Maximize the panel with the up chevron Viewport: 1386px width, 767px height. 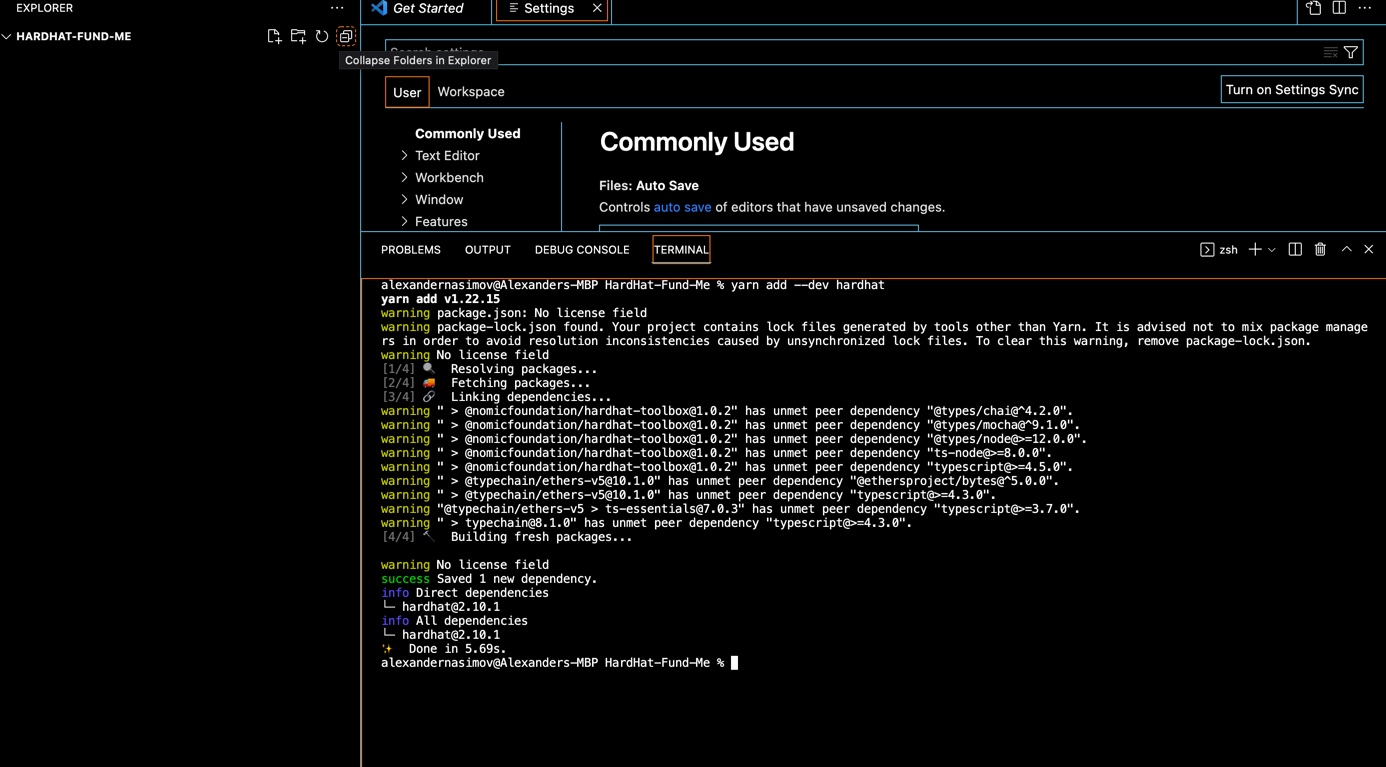click(x=1346, y=249)
